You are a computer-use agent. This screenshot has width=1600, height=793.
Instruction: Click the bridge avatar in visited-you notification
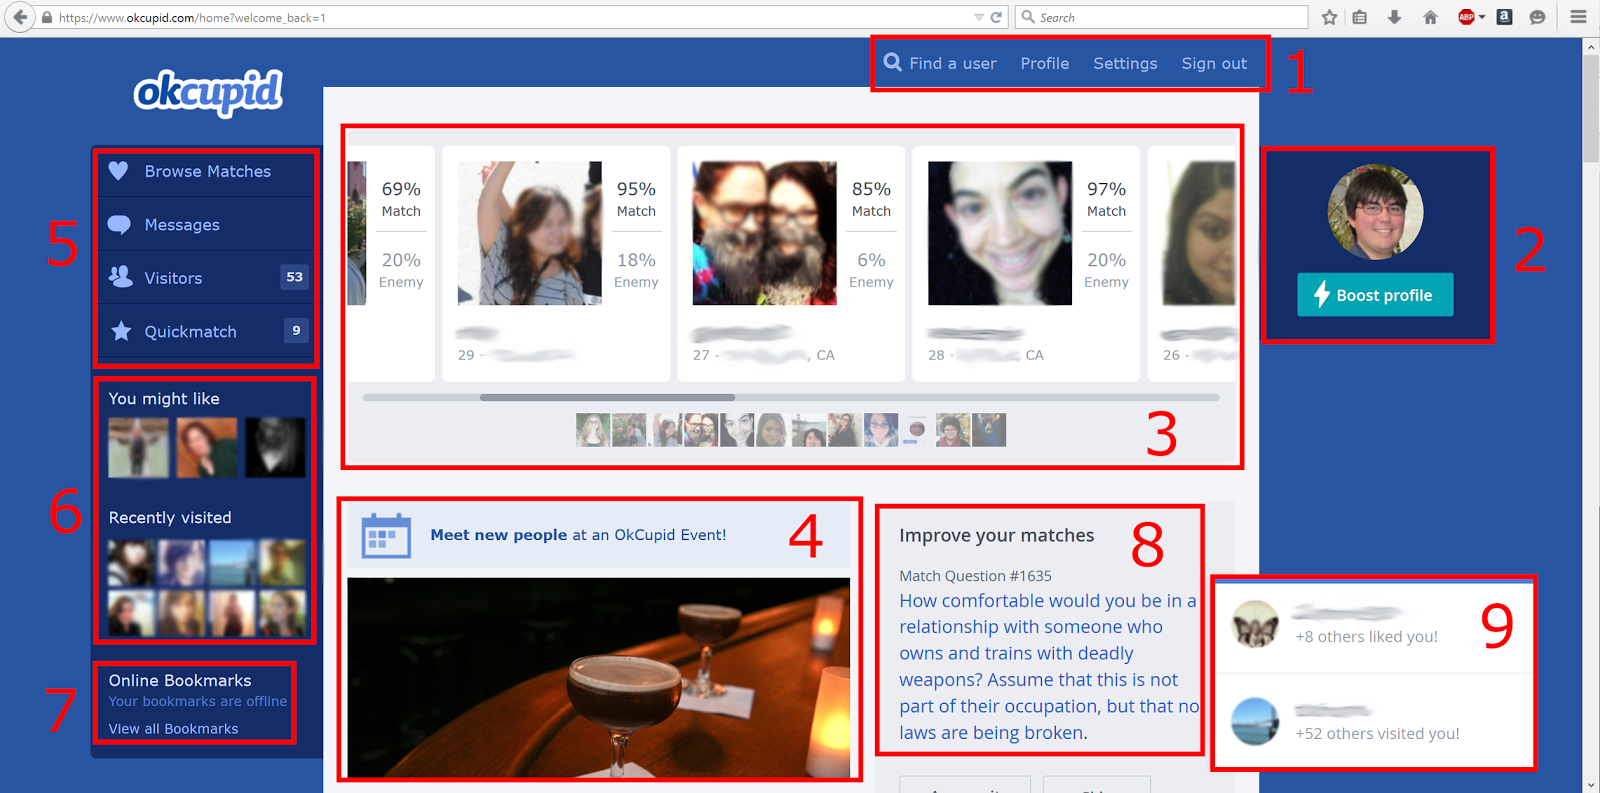pos(1254,721)
